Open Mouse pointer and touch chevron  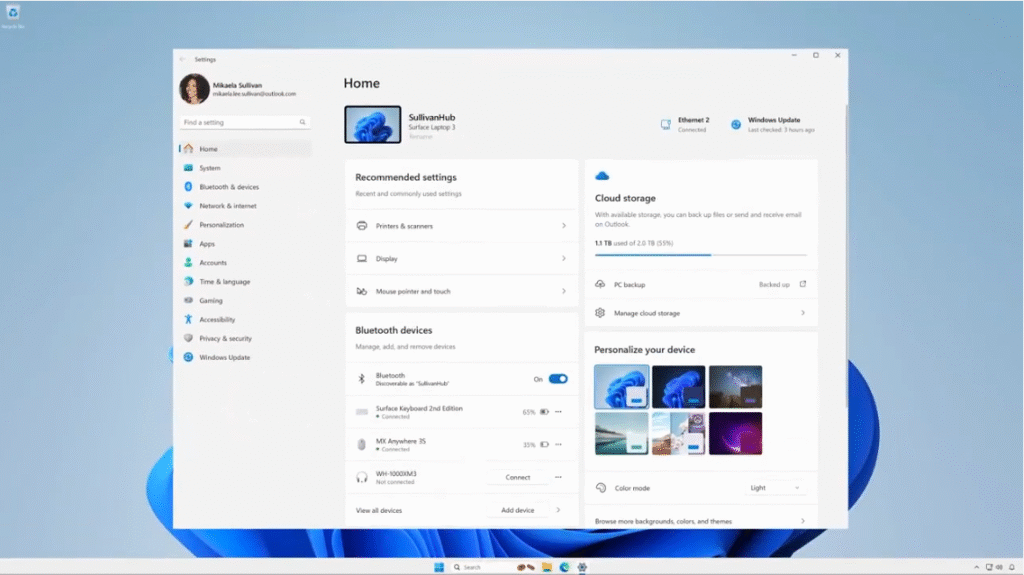pos(564,291)
